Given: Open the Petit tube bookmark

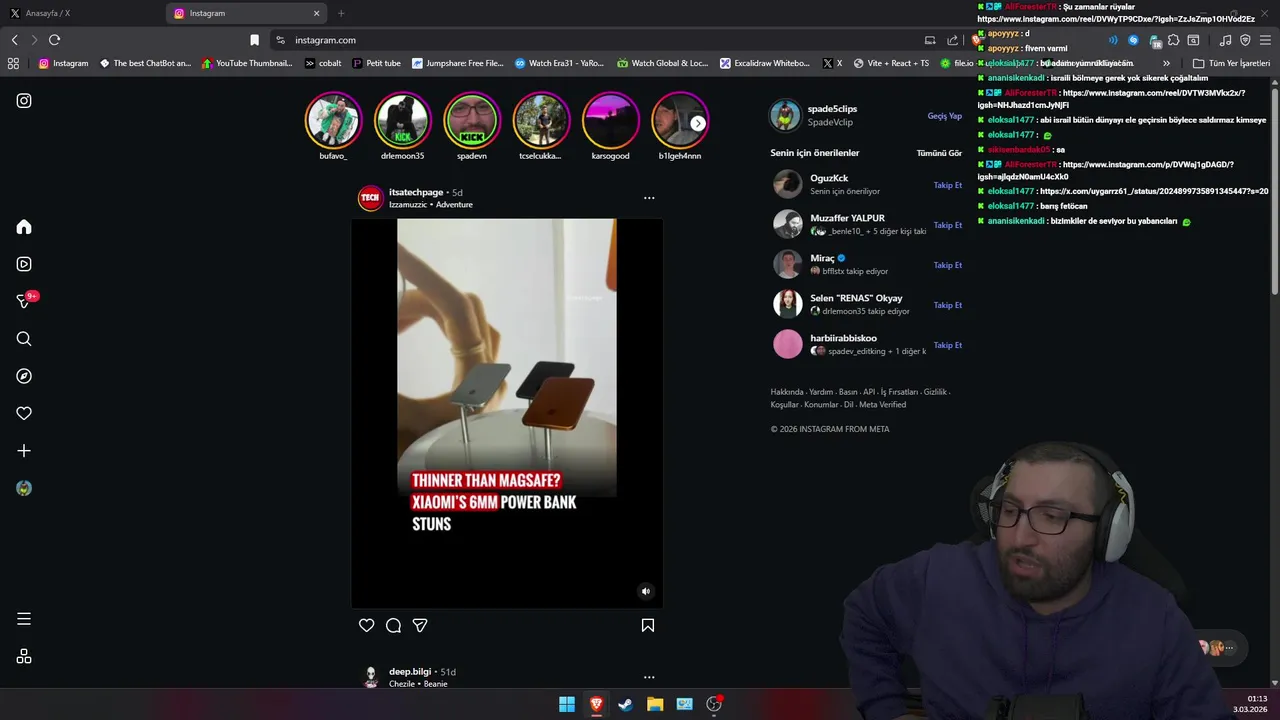Looking at the screenshot, I should point(377,63).
